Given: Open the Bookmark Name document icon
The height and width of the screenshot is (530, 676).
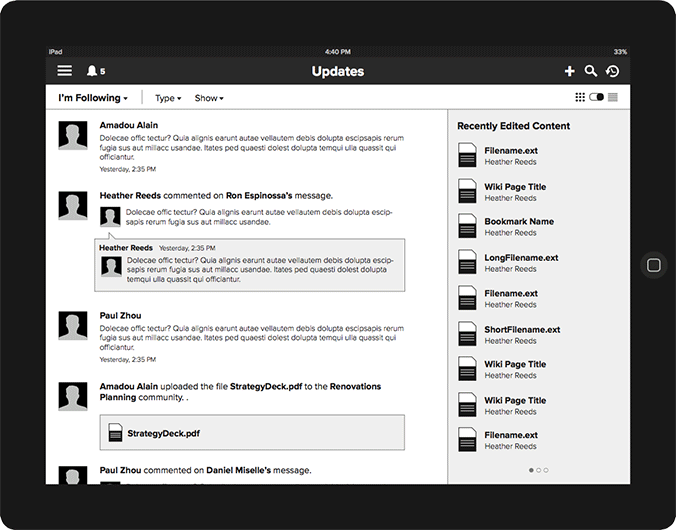Looking at the screenshot, I should click(467, 227).
